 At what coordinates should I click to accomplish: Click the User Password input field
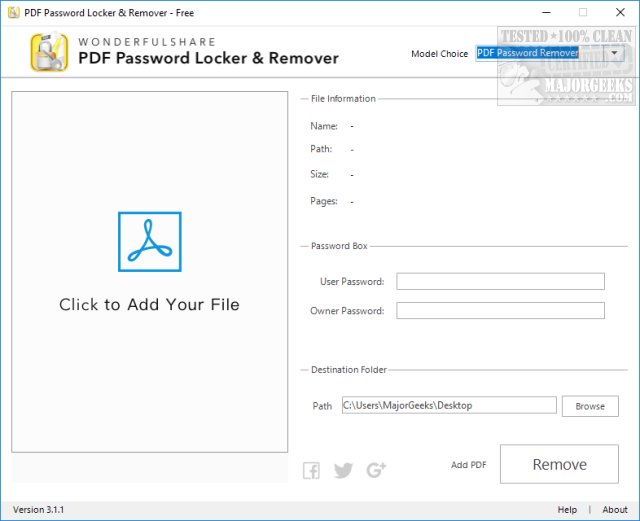tap(500, 281)
